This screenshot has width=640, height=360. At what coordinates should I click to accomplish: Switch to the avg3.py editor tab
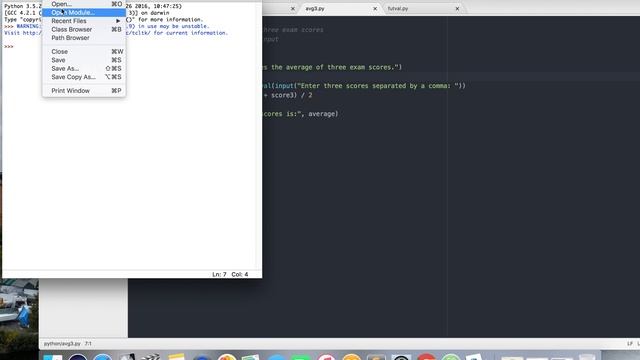click(x=315, y=8)
